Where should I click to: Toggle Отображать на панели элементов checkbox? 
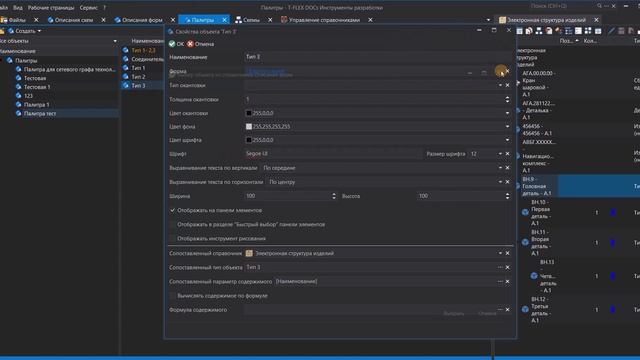(x=172, y=210)
